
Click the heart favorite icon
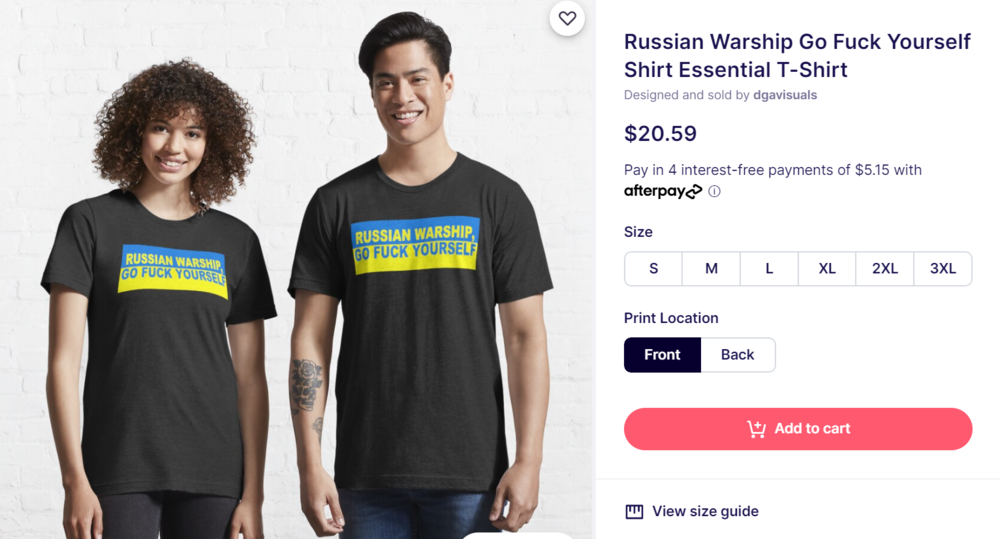pos(567,18)
